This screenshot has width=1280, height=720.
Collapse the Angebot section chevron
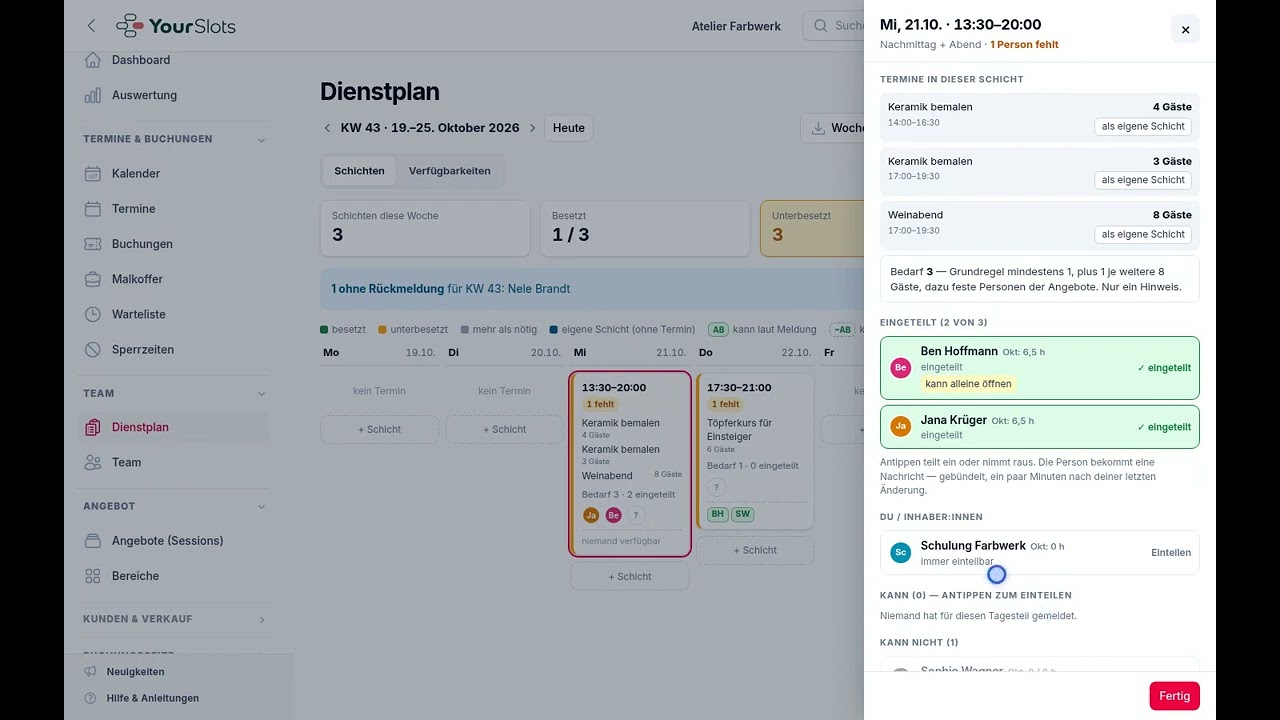(x=262, y=507)
